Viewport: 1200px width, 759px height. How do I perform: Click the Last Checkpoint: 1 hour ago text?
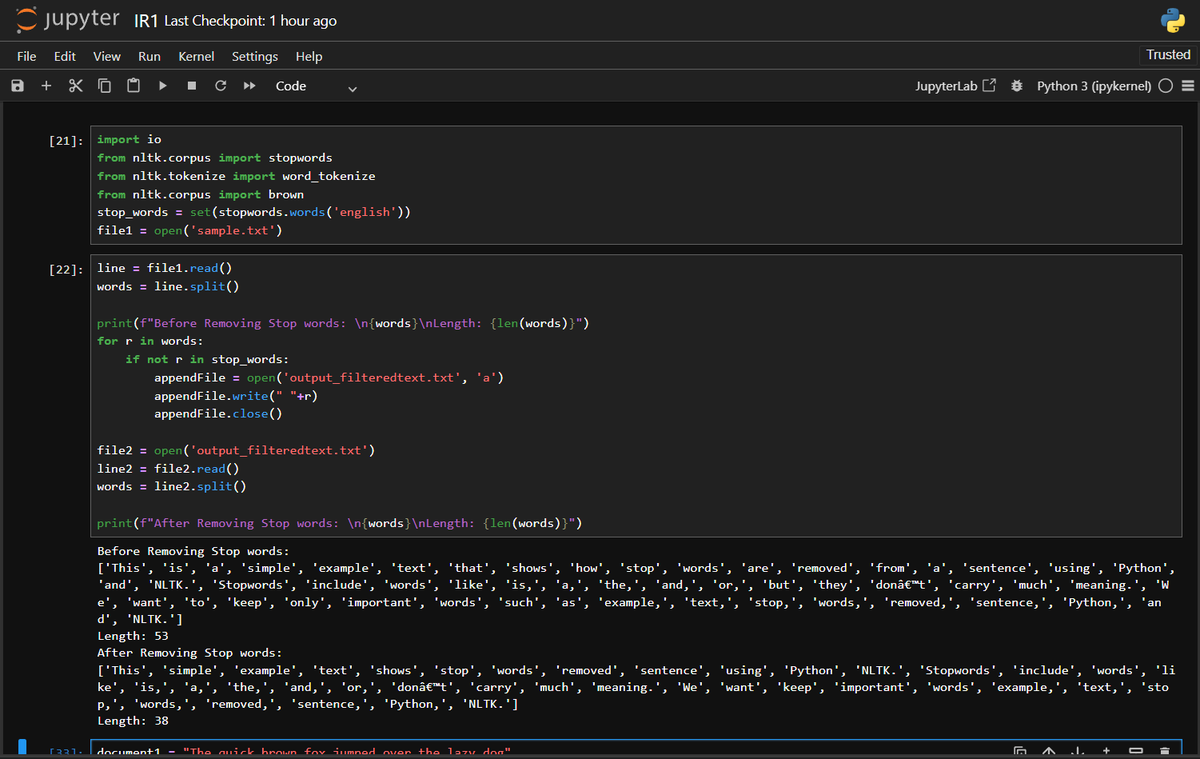(x=250, y=21)
